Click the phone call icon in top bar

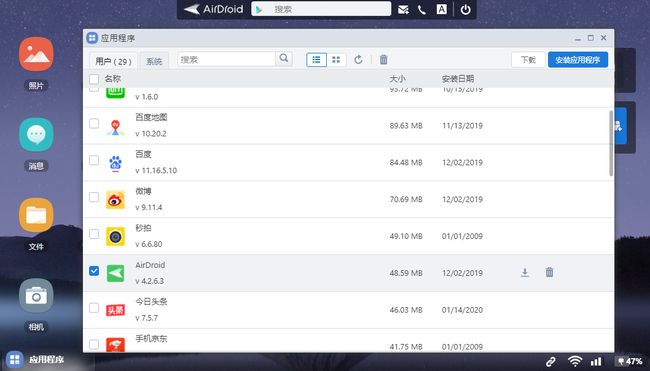click(422, 10)
